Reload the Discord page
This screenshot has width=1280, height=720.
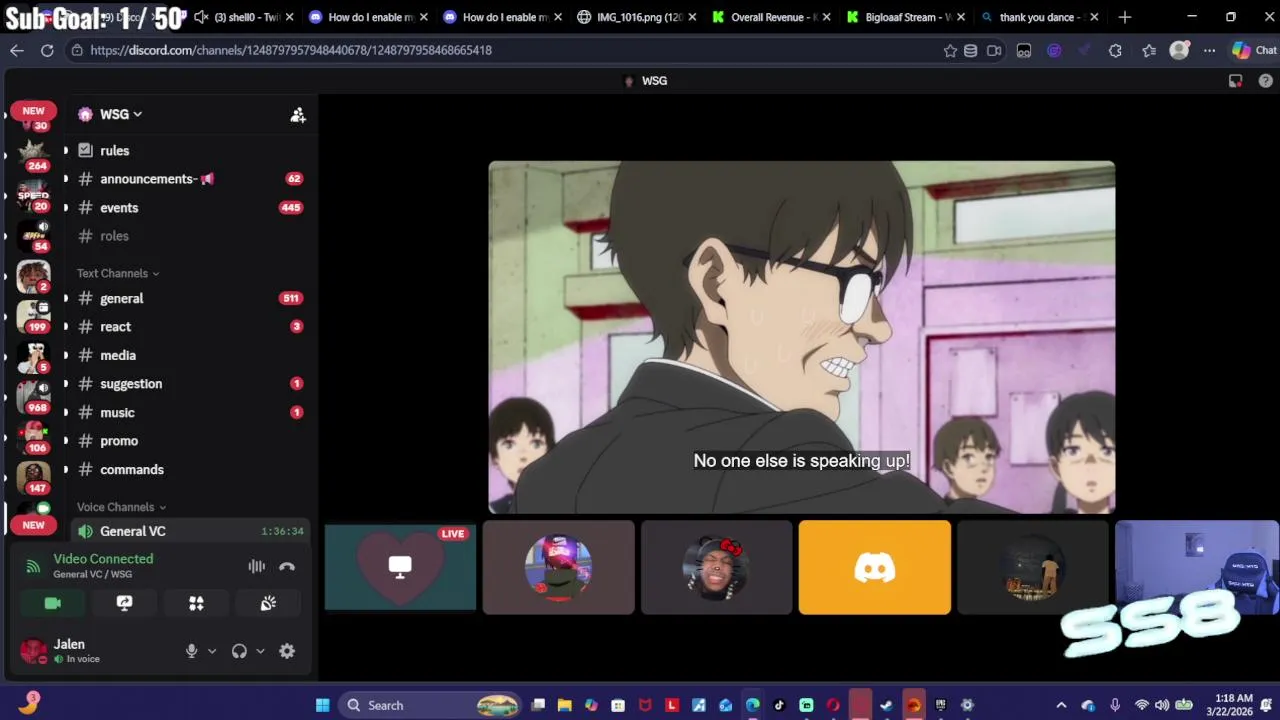pos(47,50)
